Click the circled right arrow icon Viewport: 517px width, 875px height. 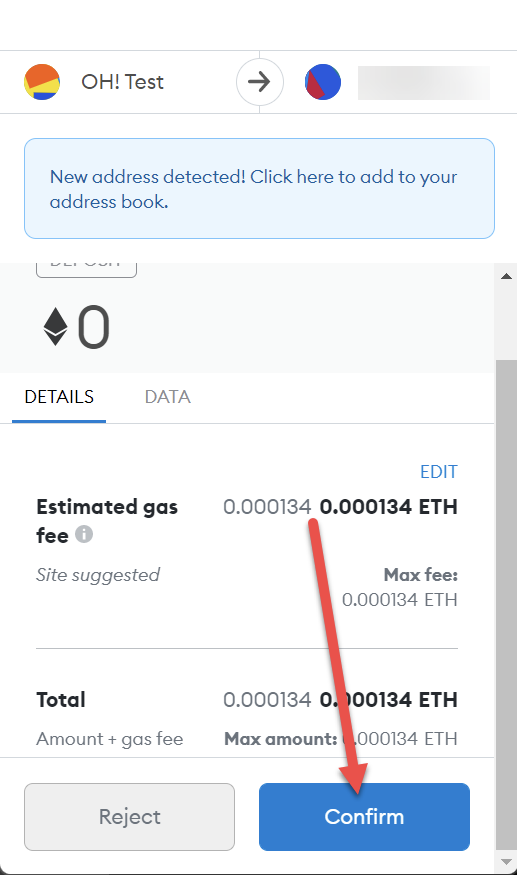pyautogui.click(x=260, y=82)
